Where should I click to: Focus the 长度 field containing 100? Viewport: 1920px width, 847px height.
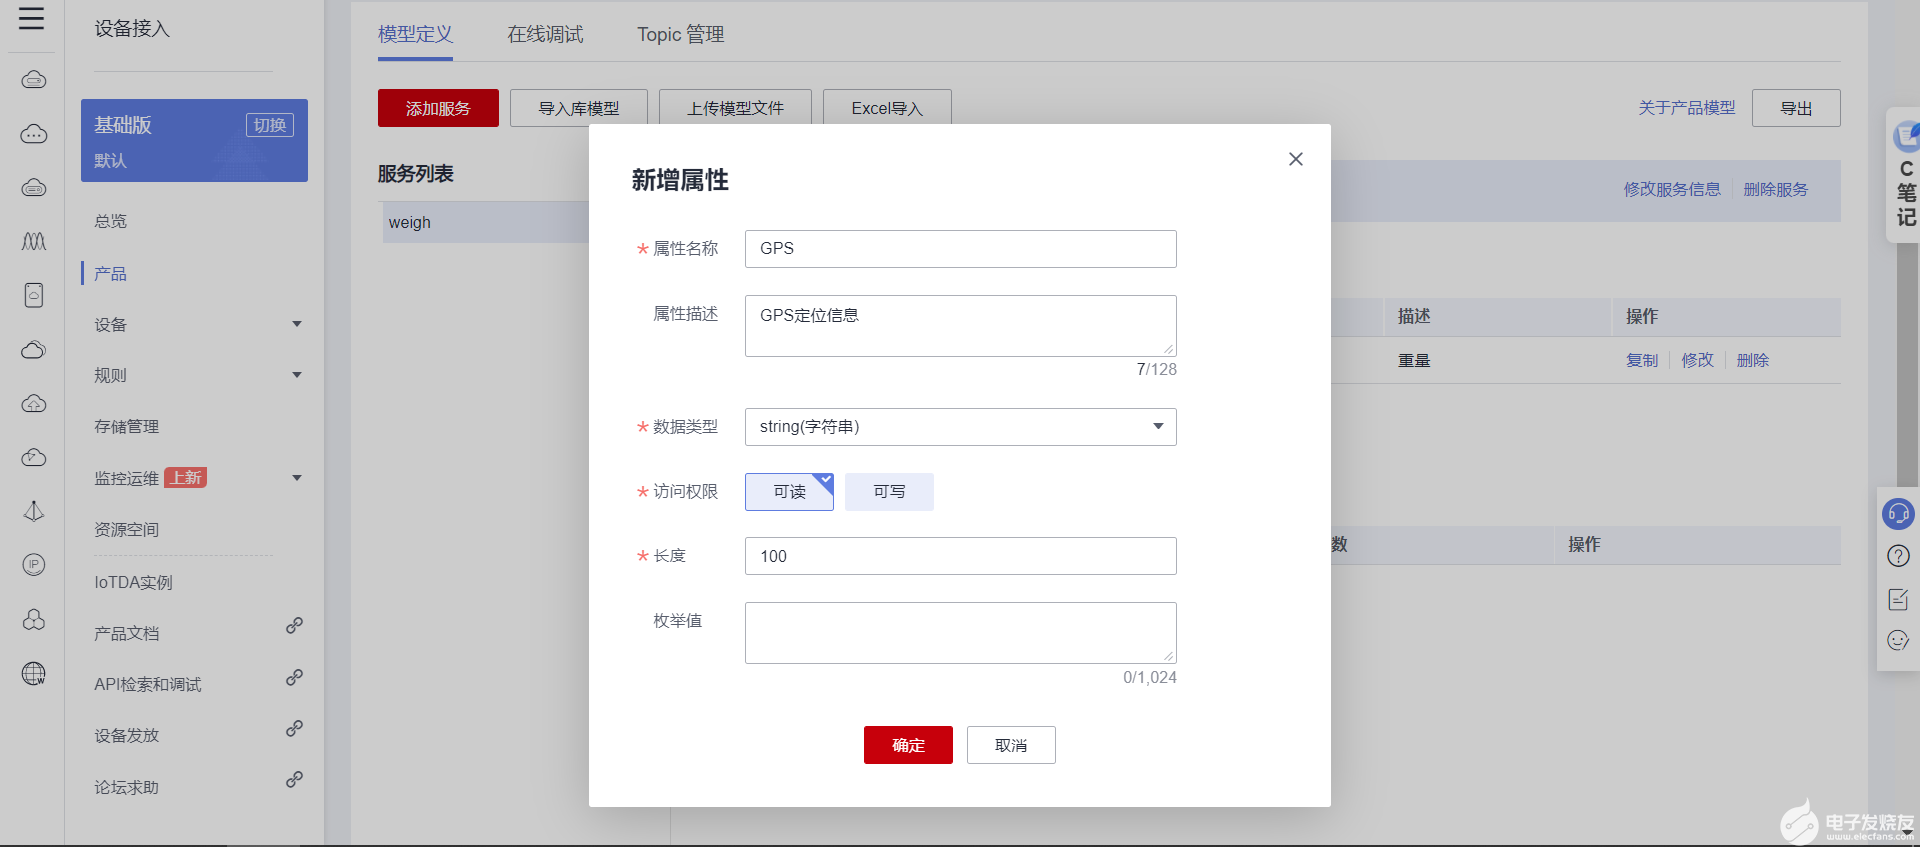pyautogui.click(x=960, y=556)
